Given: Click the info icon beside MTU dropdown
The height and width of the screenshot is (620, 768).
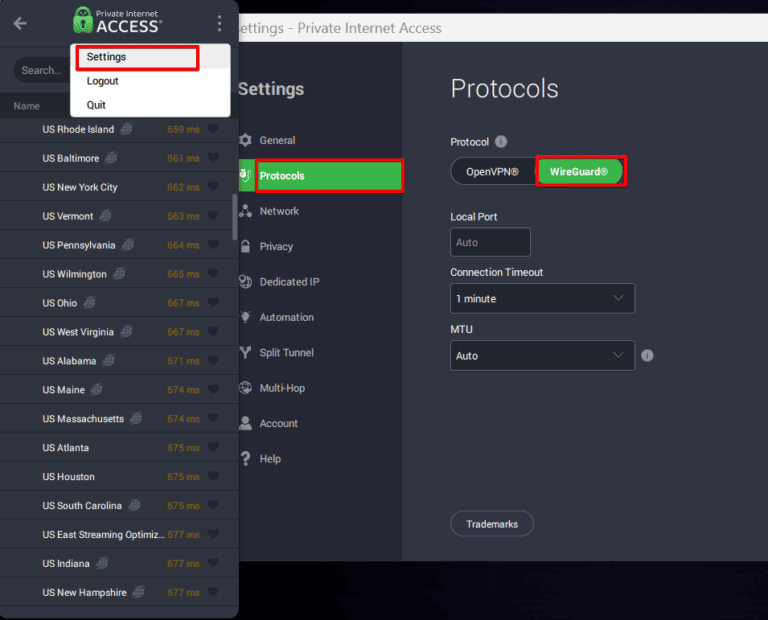Looking at the screenshot, I should tap(647, 356).
